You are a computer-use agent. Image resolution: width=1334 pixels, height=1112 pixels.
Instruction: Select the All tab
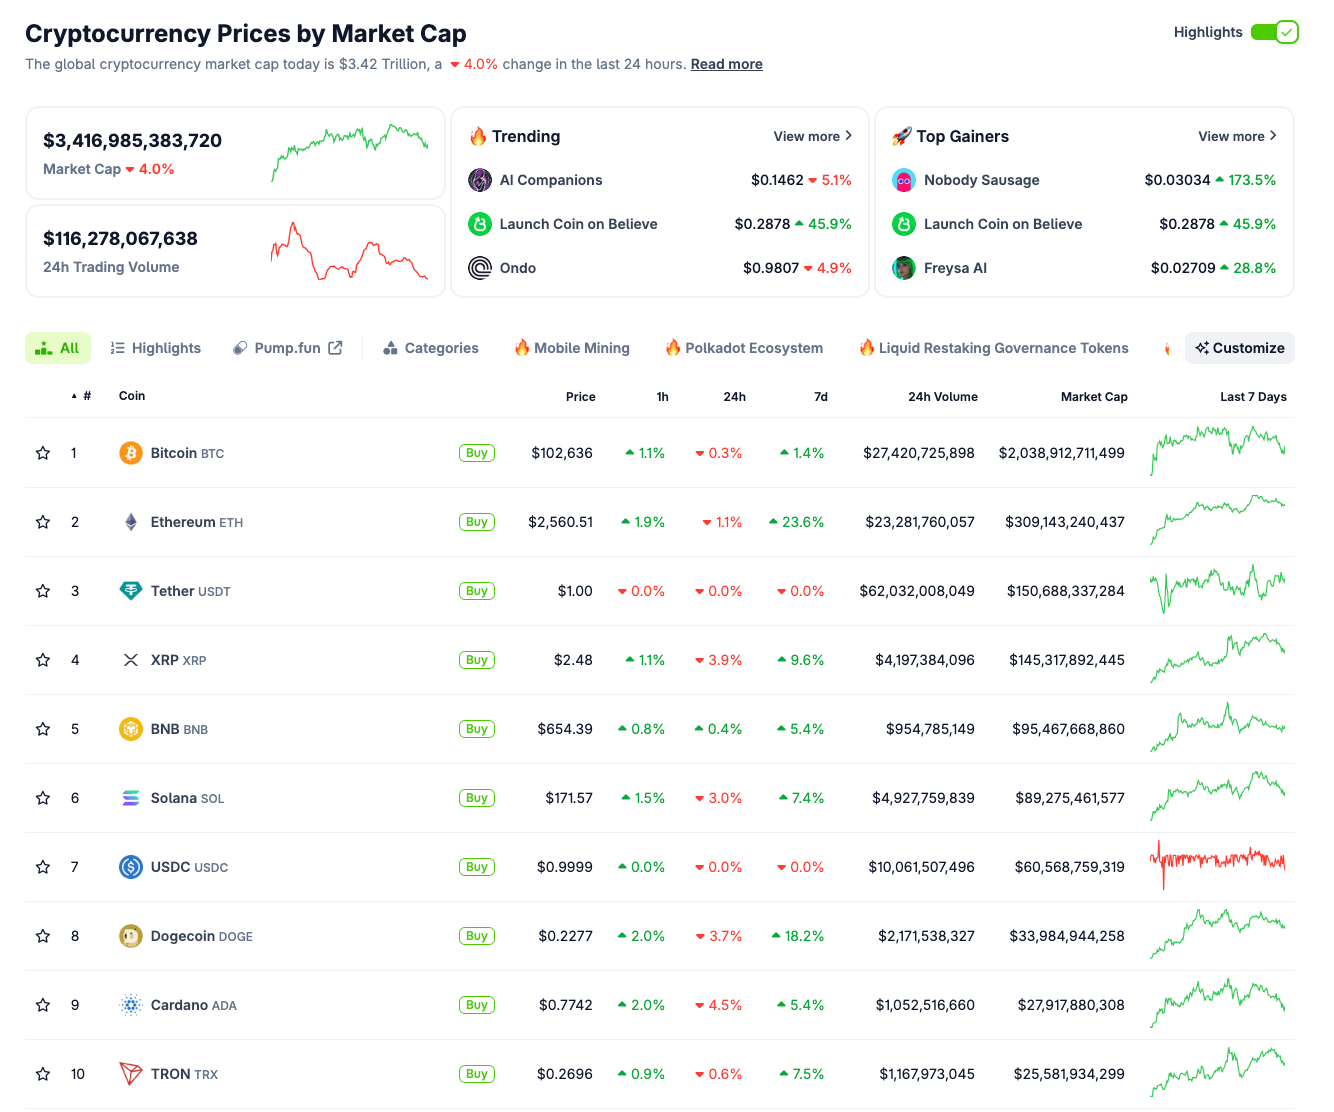58,348
